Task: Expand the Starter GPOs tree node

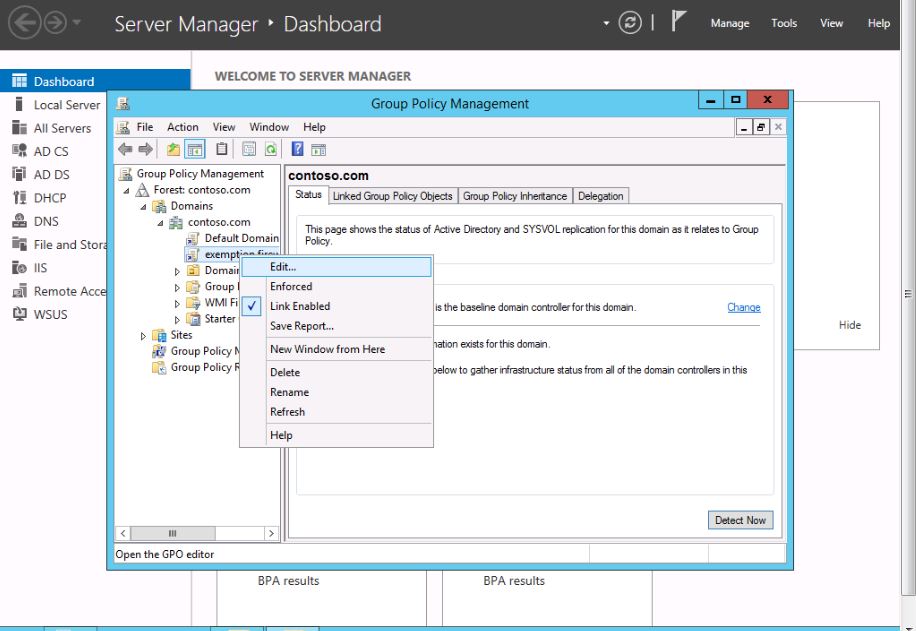Action: (x=178, y=320)
